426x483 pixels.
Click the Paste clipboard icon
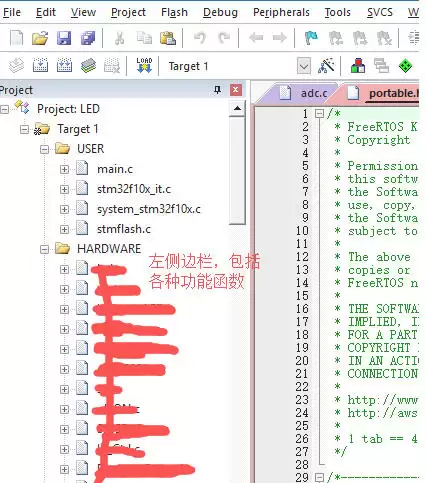coord(168,38)
